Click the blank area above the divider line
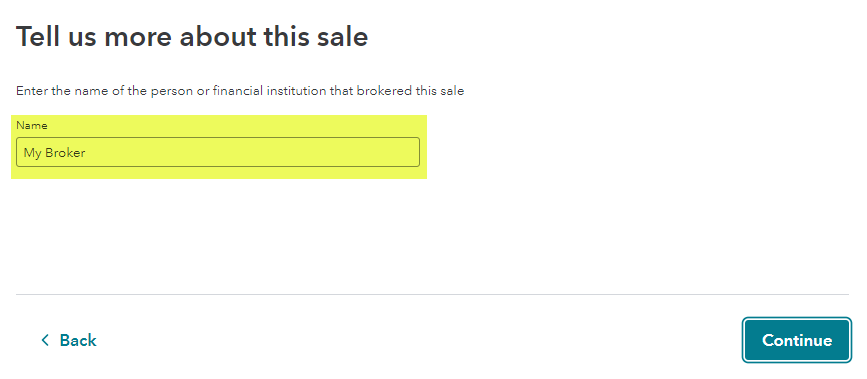Viewport: 867px width, 379px height. pos(432,238)
